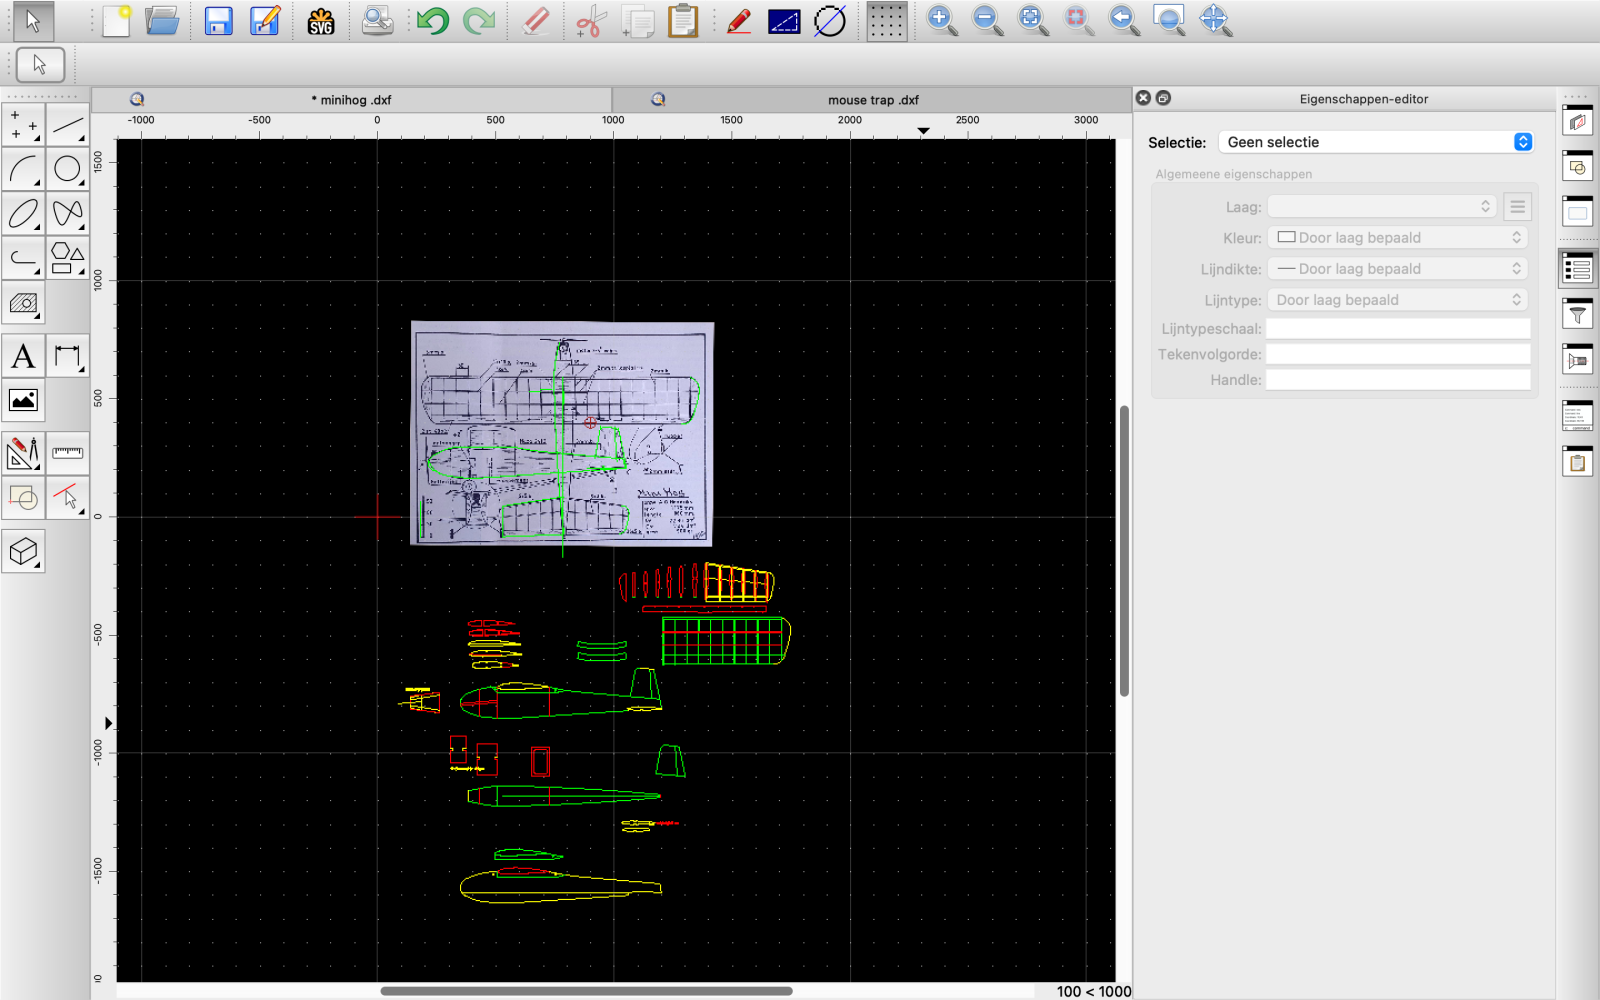
Task: Toggle the grid display dotted icon
Action: point(886,20)
